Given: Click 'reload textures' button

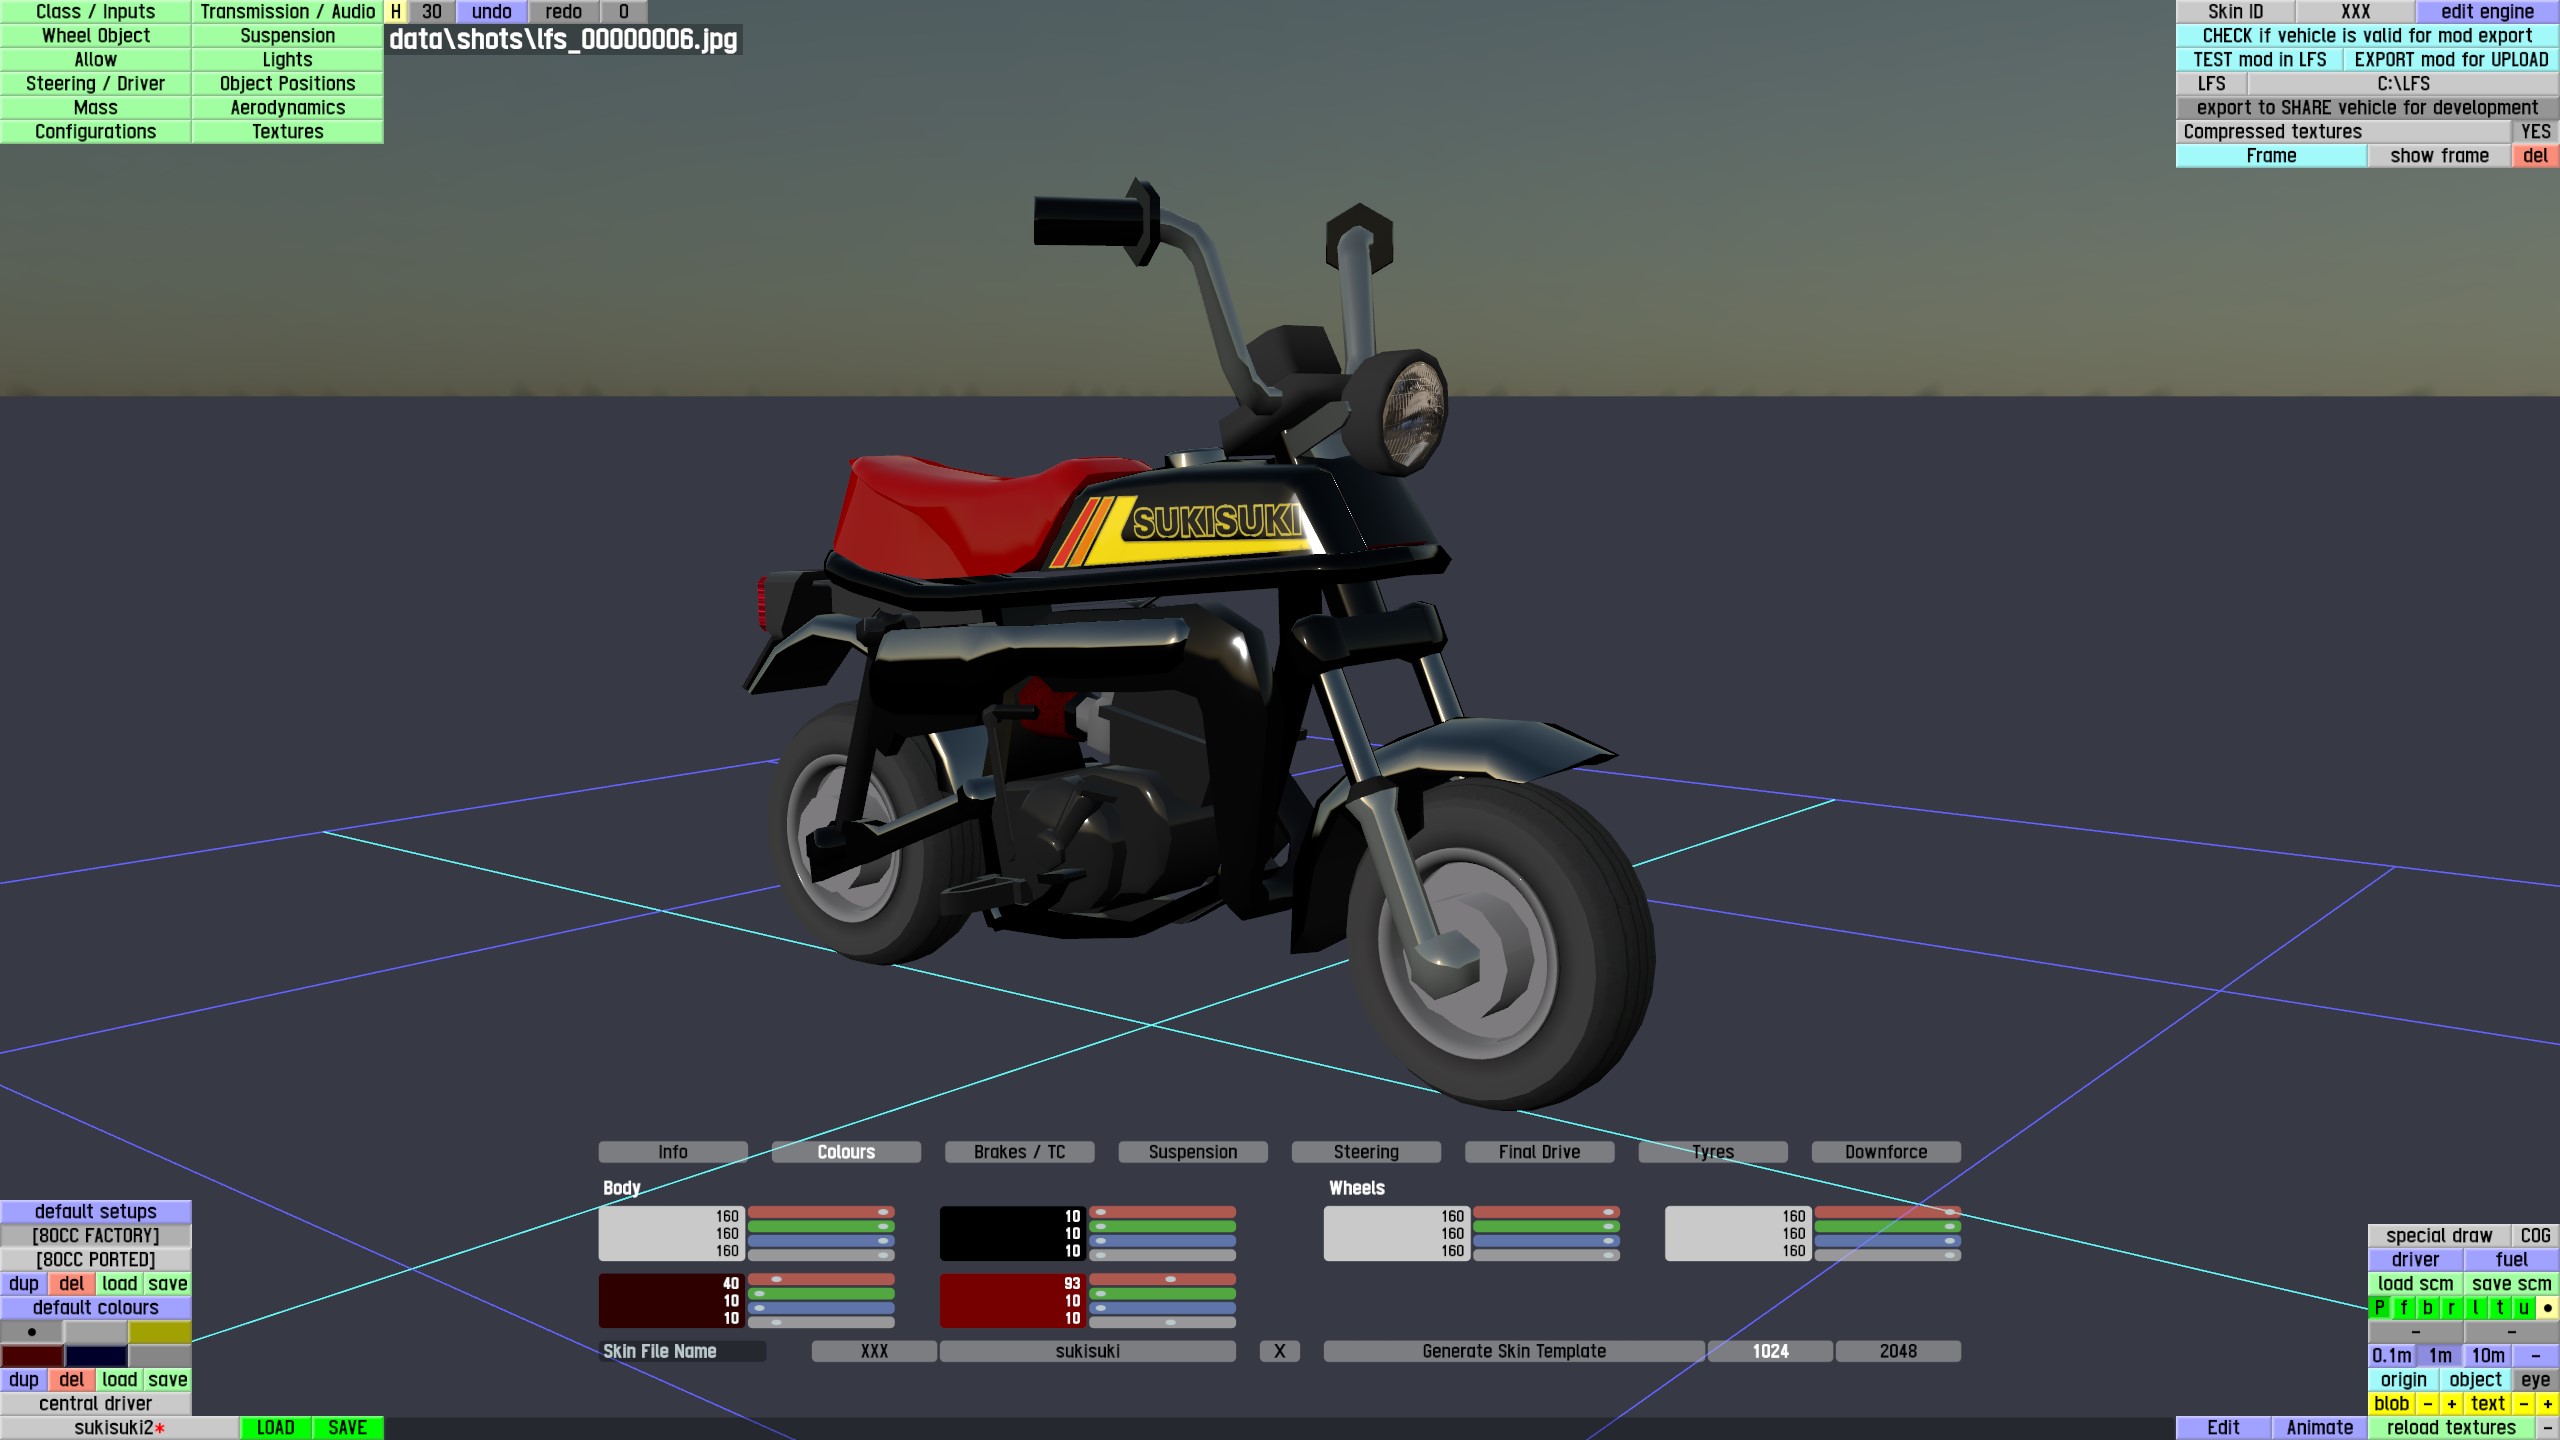Looking at the screenshot, I should (x=2450, y=1427).
